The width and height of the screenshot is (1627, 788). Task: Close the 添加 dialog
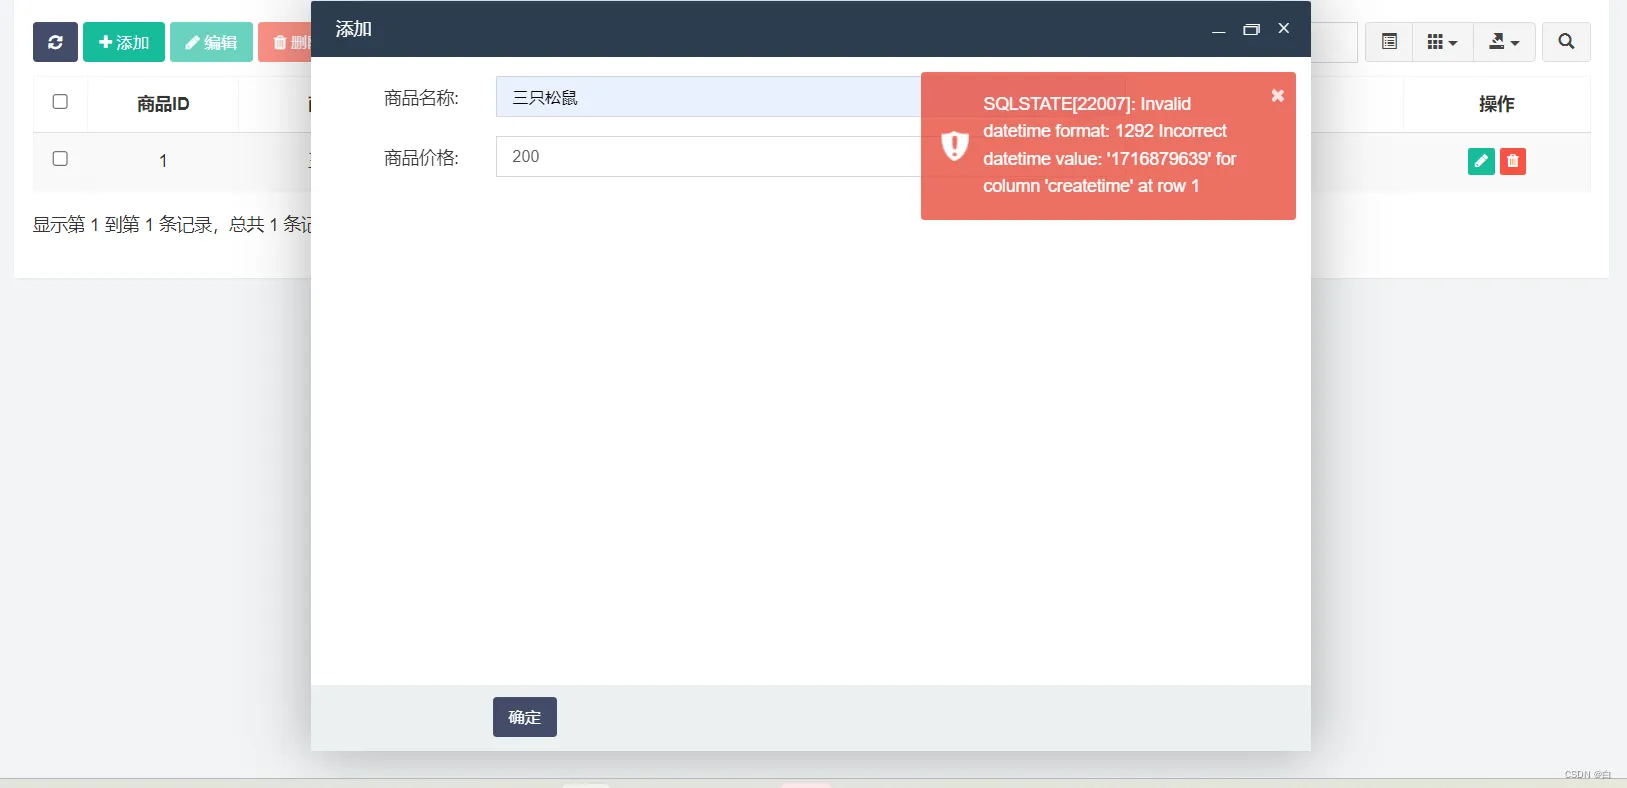1284,28
